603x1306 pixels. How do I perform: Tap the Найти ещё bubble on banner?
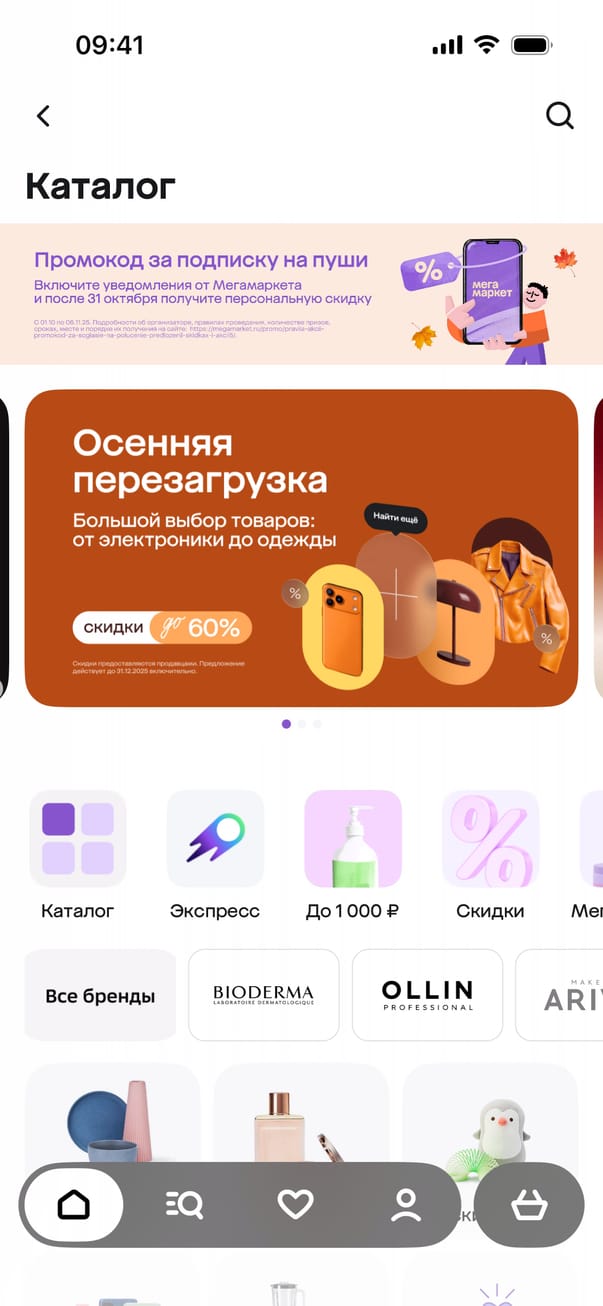396,518
